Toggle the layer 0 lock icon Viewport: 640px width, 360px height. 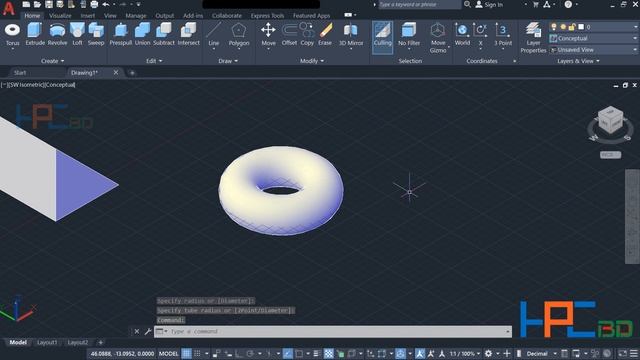(x=572, y=27)
